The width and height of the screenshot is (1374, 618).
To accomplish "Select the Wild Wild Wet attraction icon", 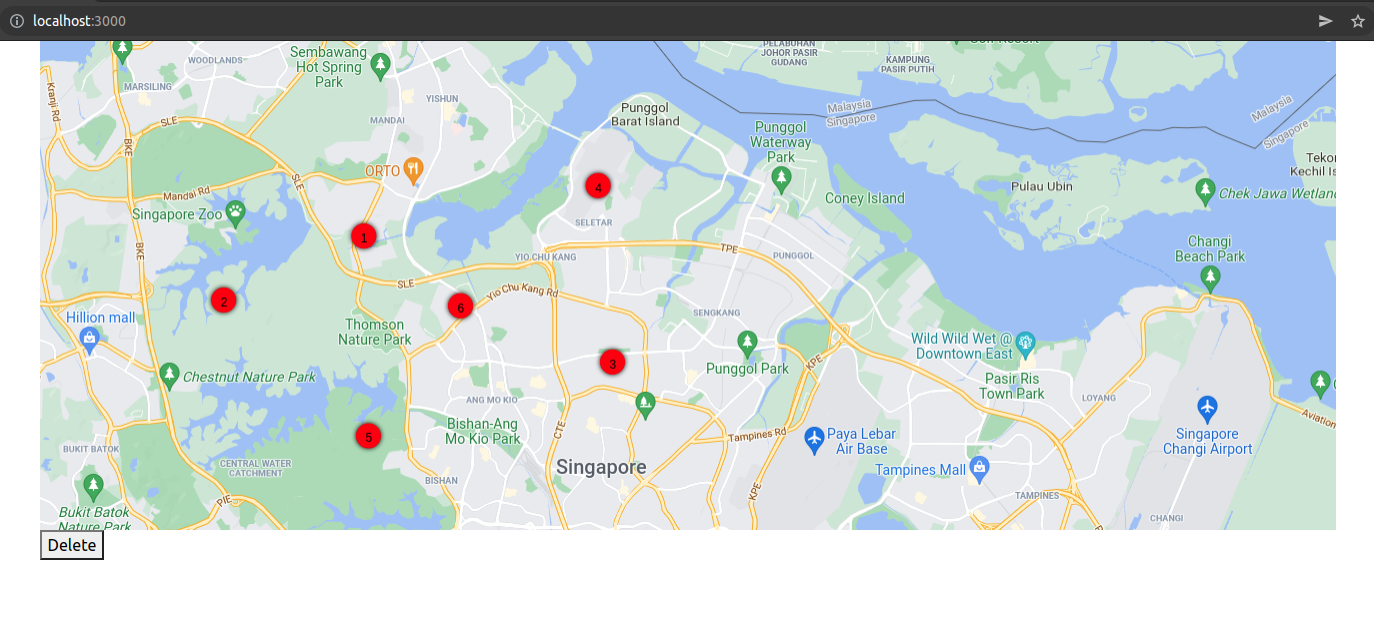I will pos(1025,346).
